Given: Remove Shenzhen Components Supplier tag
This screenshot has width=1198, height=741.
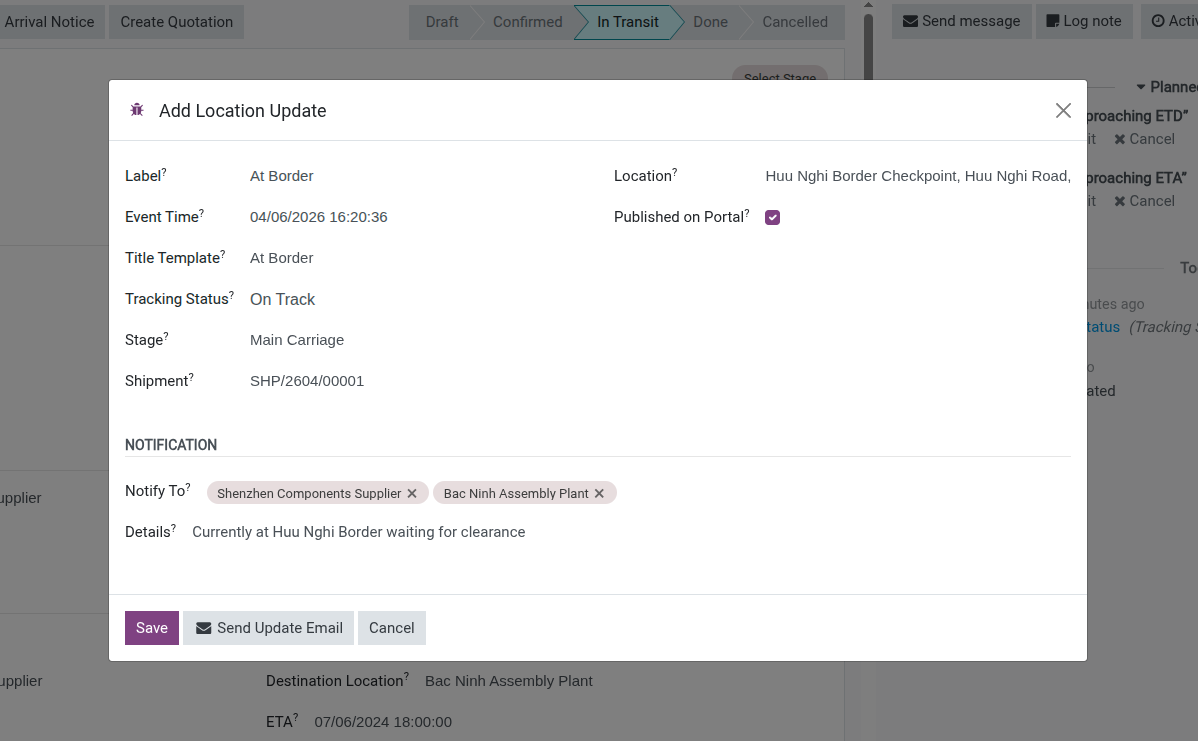Looking at the screenshot, I should click(412, 494).
